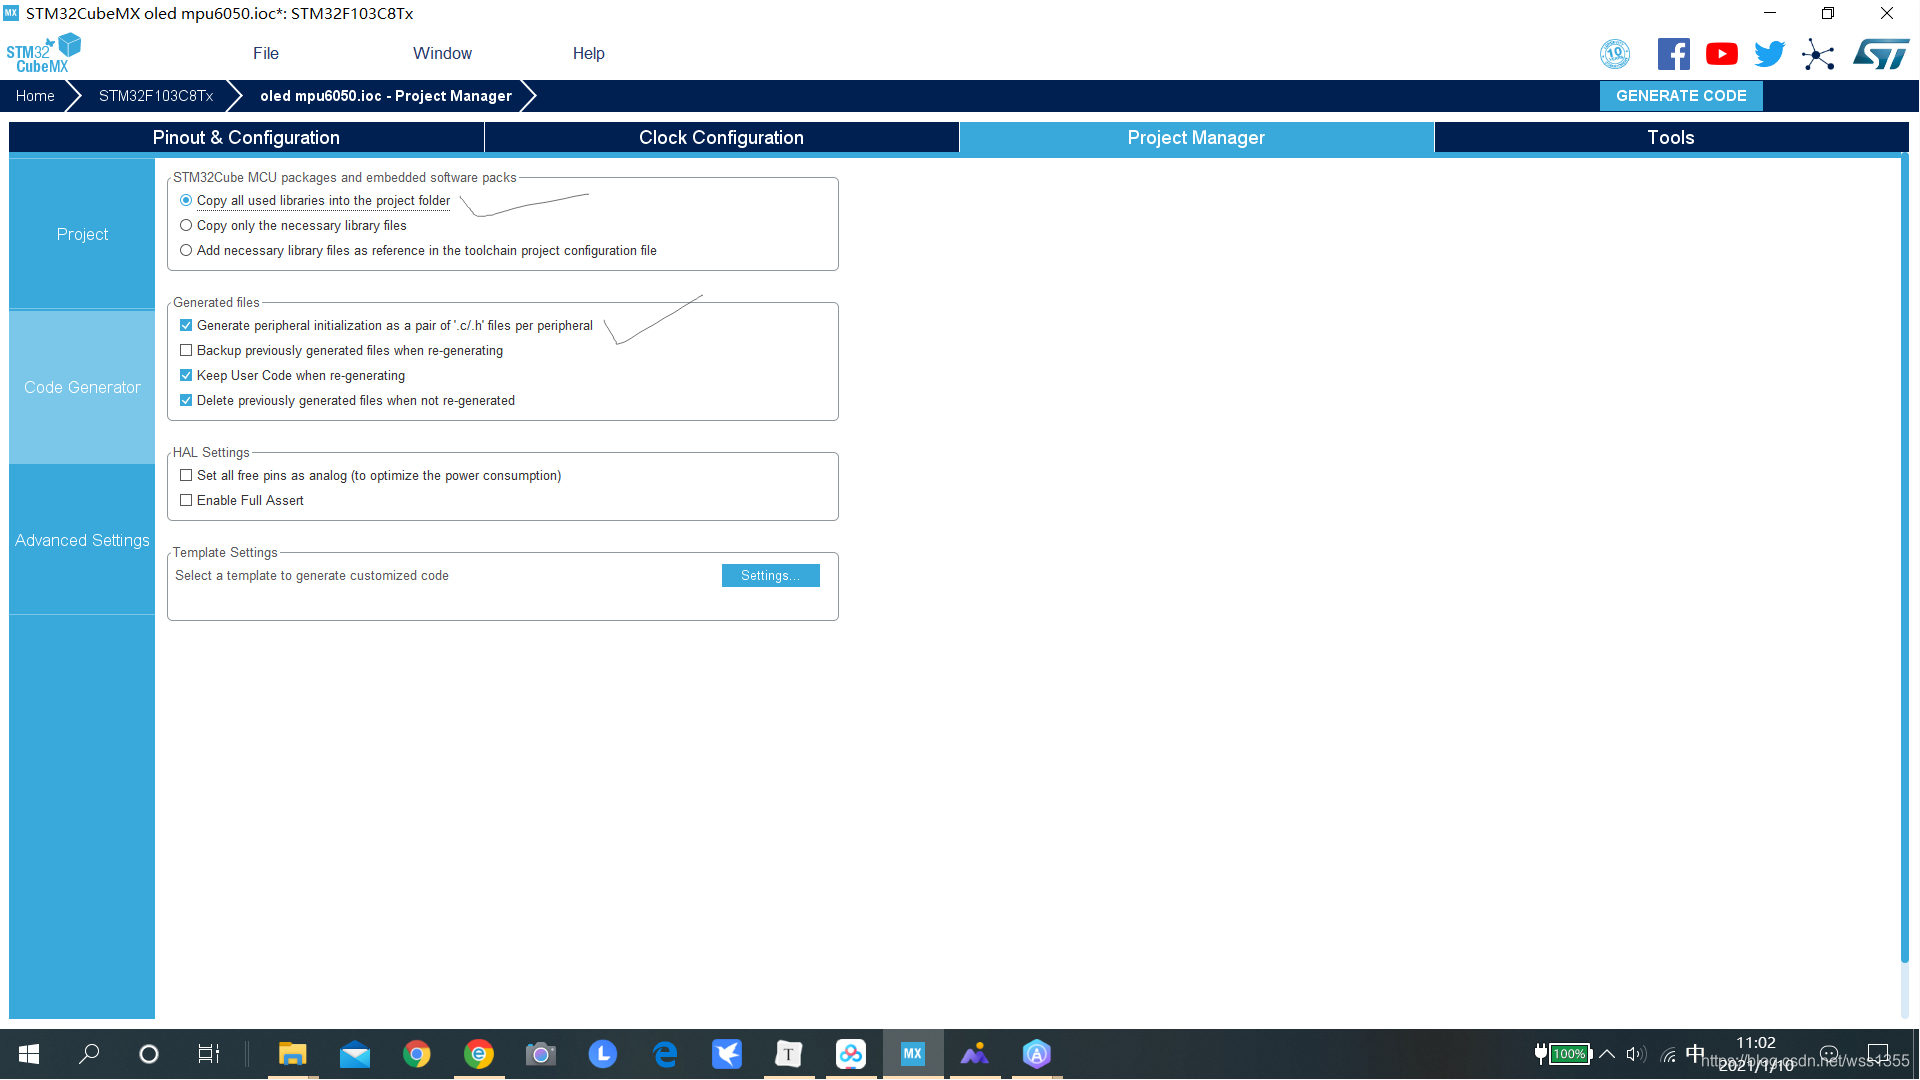
Task: Expand the Project section panel
Action: [82, 235]
